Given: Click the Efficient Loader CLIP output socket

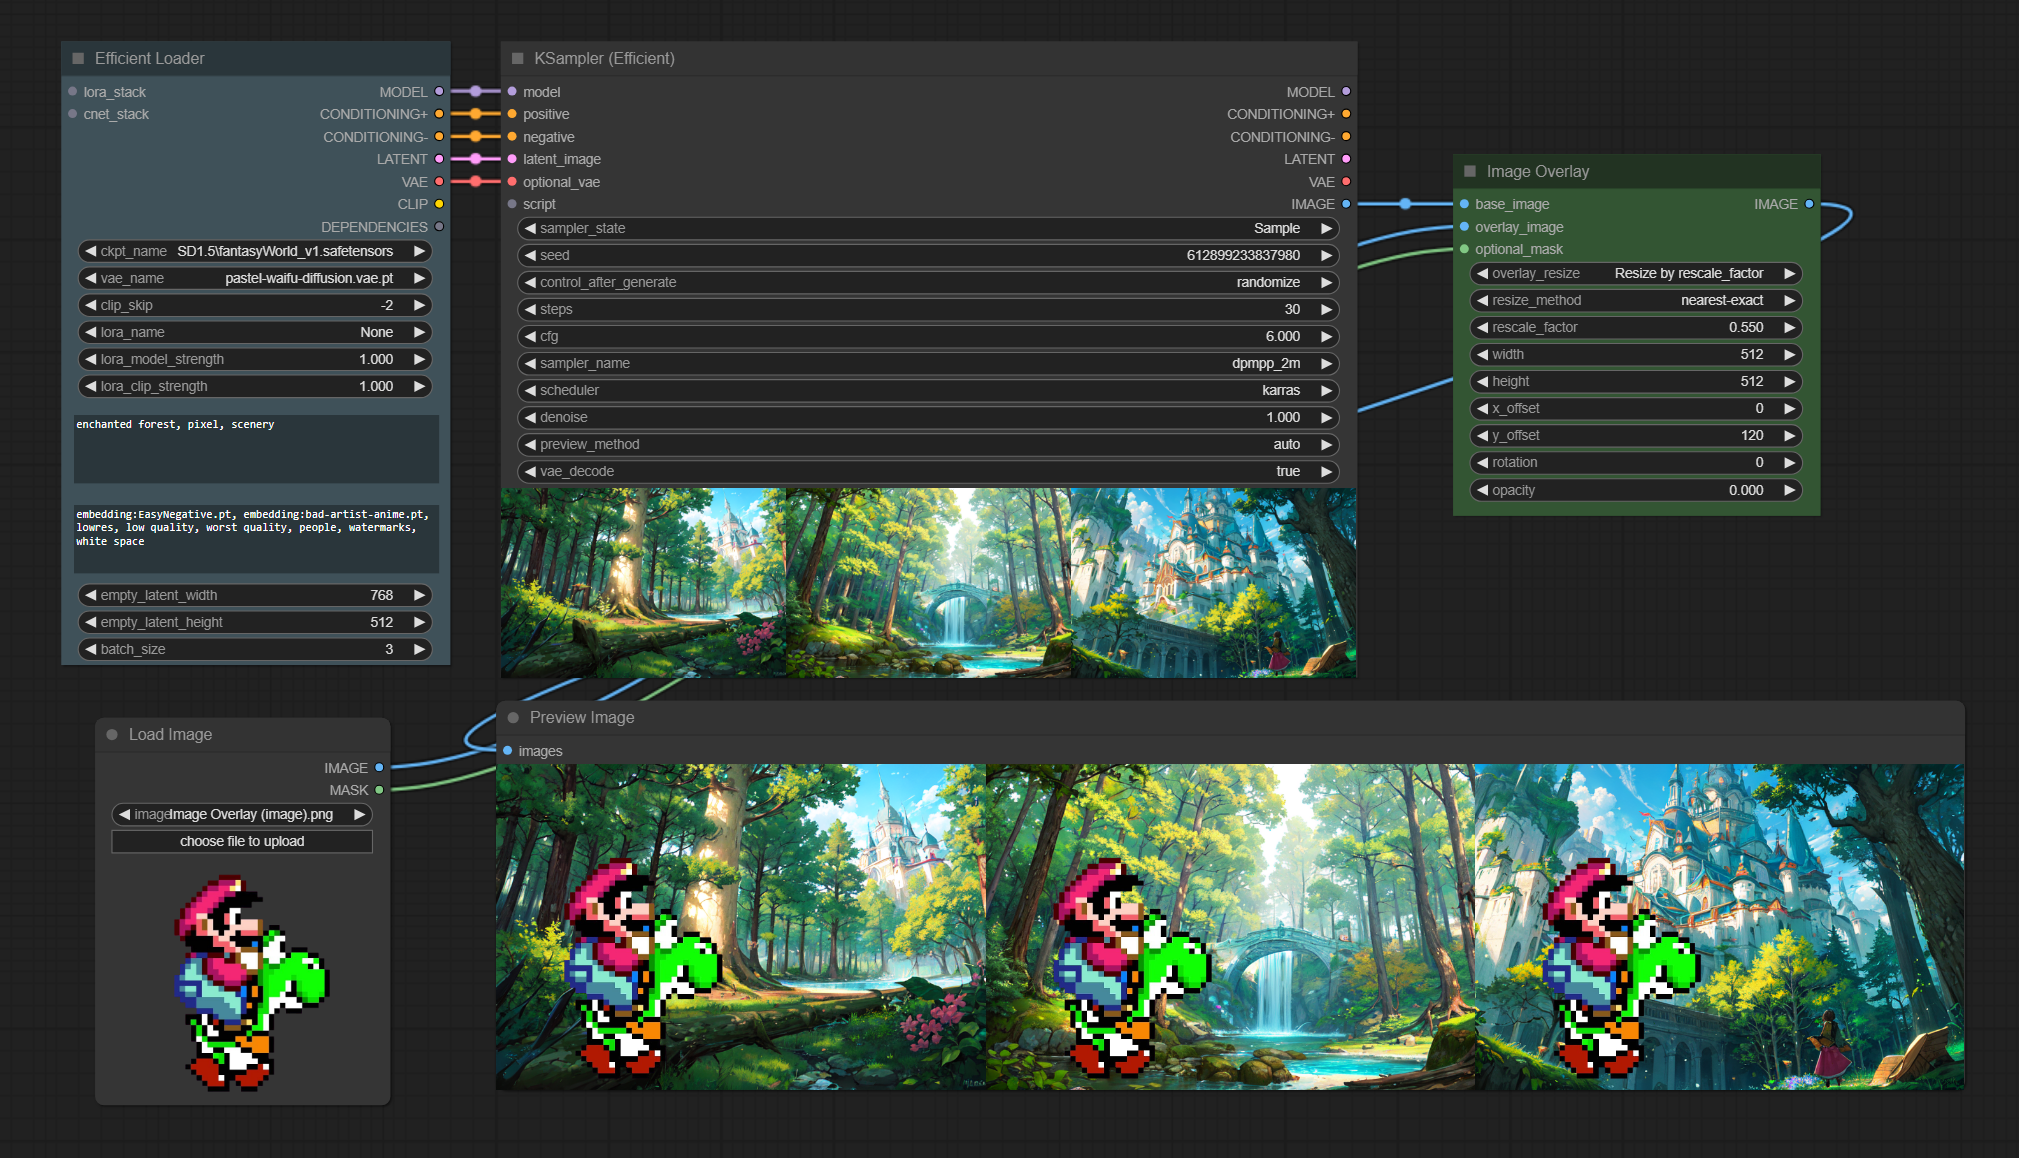Looking at the screenshot, I should tap(439, 204).
